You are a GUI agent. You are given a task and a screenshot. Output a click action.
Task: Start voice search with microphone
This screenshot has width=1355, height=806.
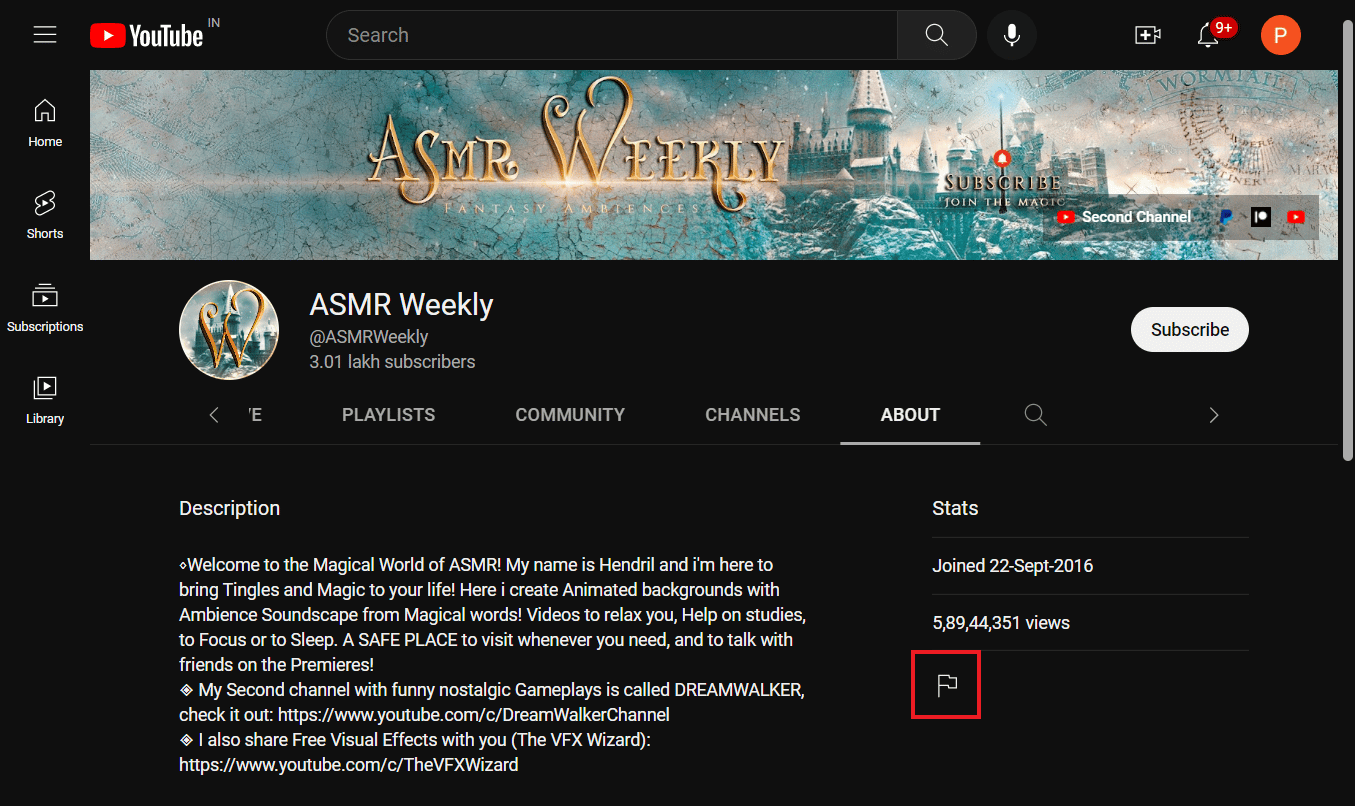click(1012, 35)
